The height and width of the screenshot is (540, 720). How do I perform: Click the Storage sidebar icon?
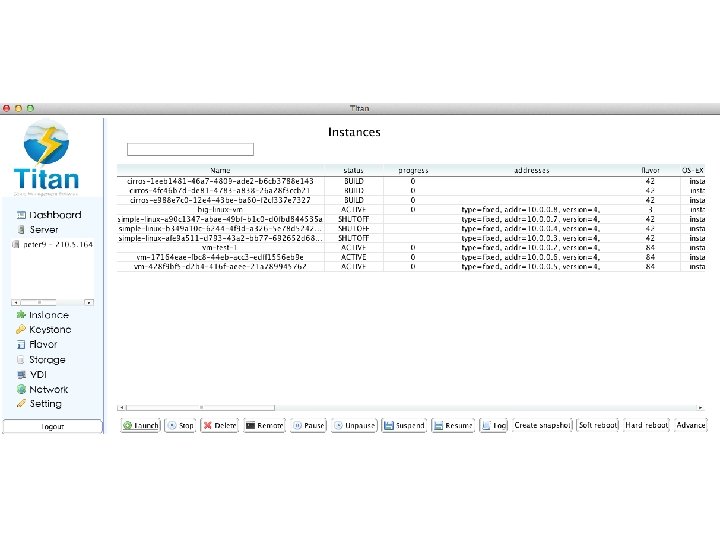tap(21, 360)
